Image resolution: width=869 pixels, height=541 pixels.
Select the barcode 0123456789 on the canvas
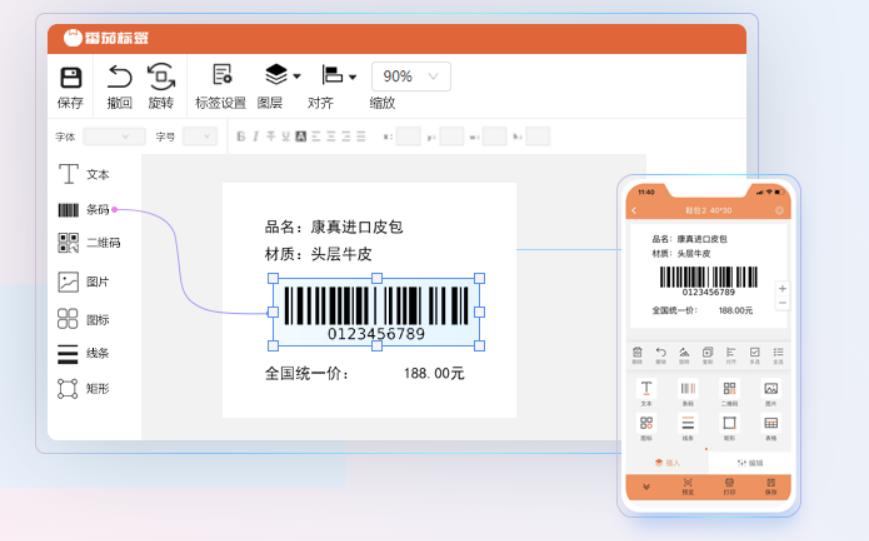[x=376, y=311]
